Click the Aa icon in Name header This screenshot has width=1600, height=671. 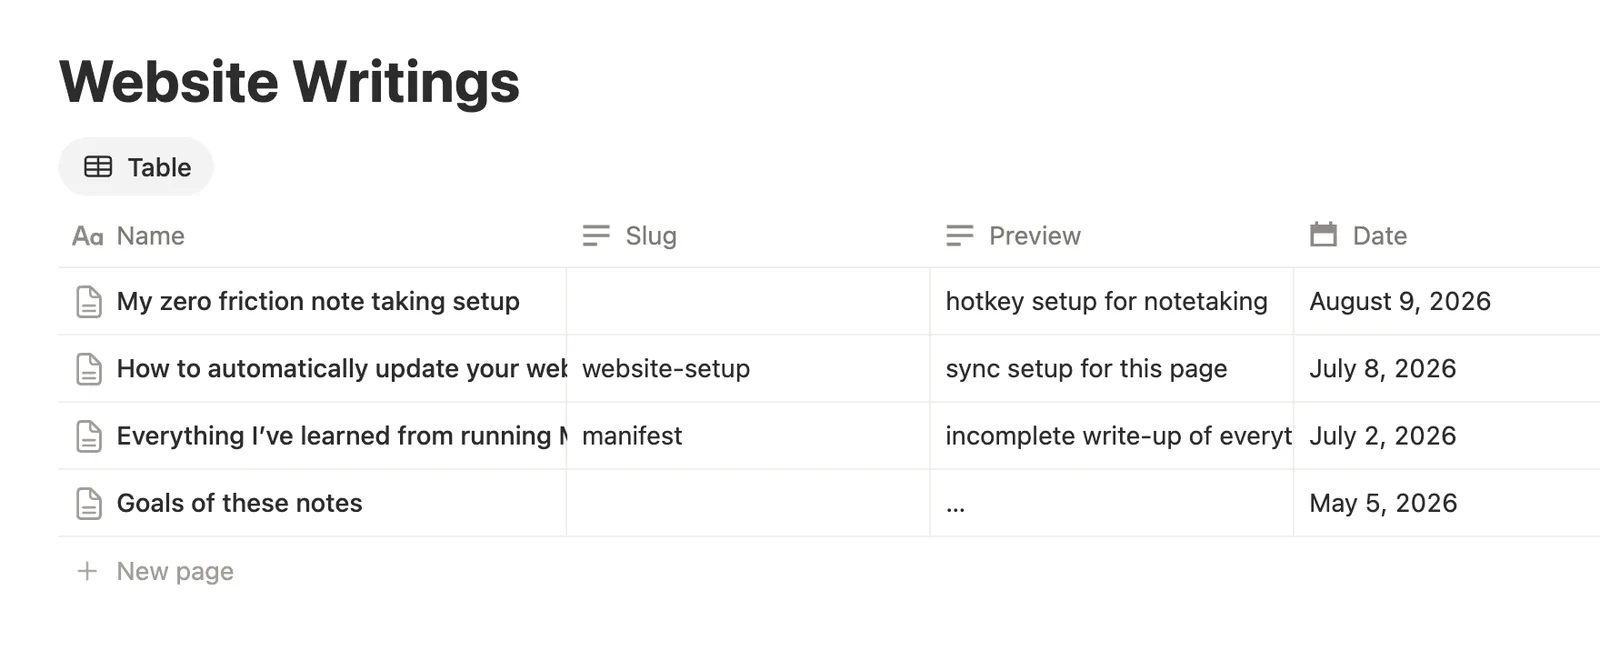tap(88, 236)
